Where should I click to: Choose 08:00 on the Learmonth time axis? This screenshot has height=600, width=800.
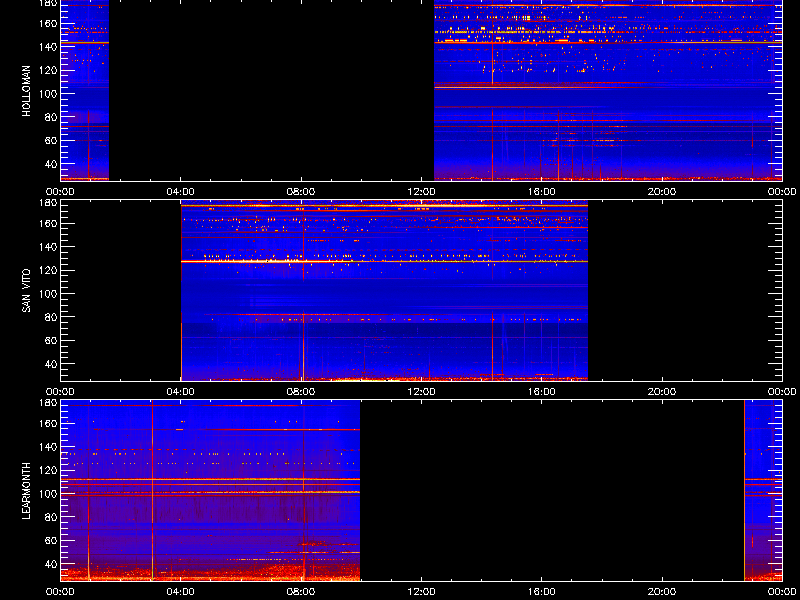tap(301, 592)
